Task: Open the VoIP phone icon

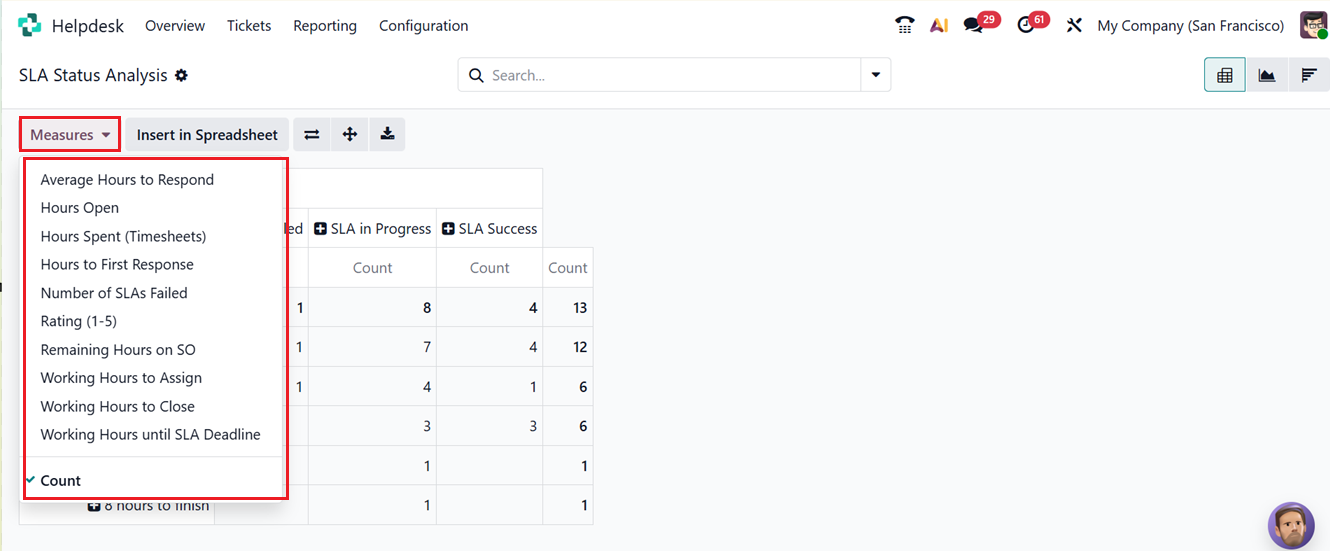Action: click(x=904, y=25)
